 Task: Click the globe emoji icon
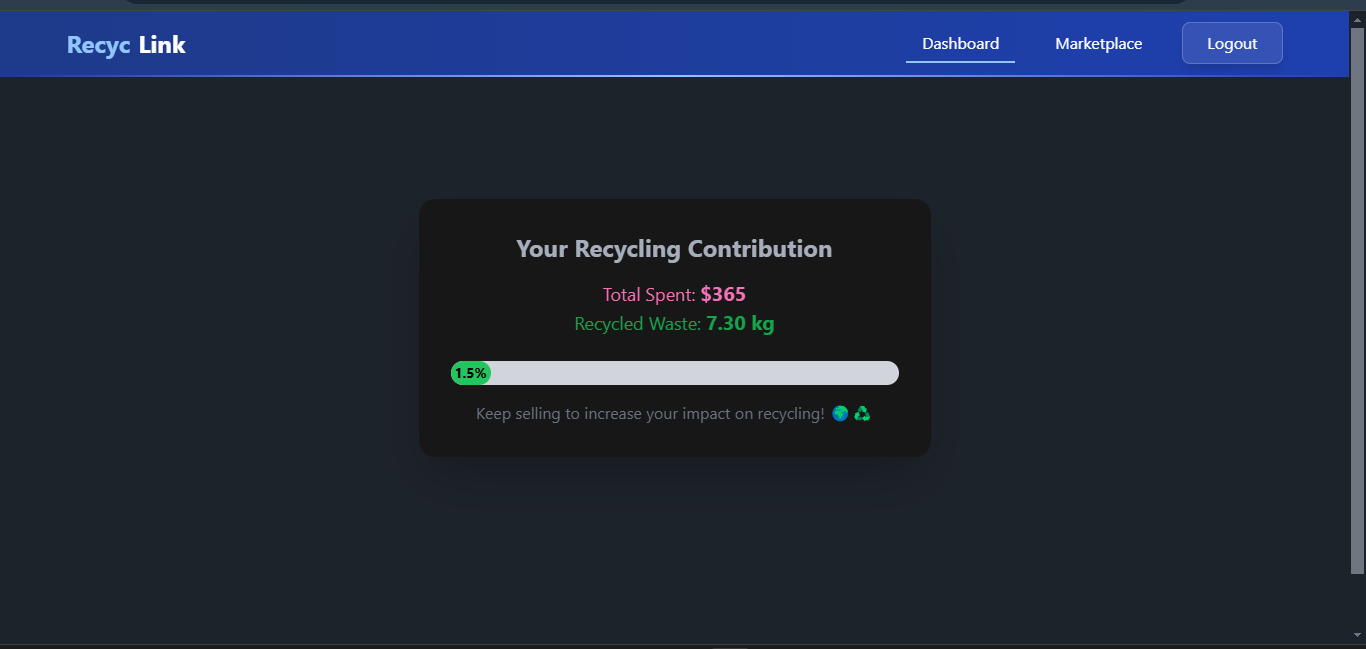(840, 413)
